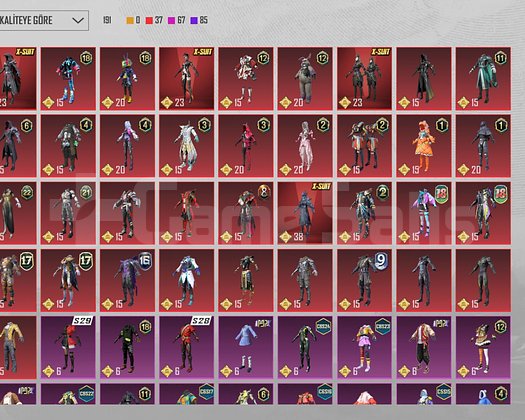Filter by purple quality count 85
The height and width of the screenshot is (420, 525).
tap(199, 20)
